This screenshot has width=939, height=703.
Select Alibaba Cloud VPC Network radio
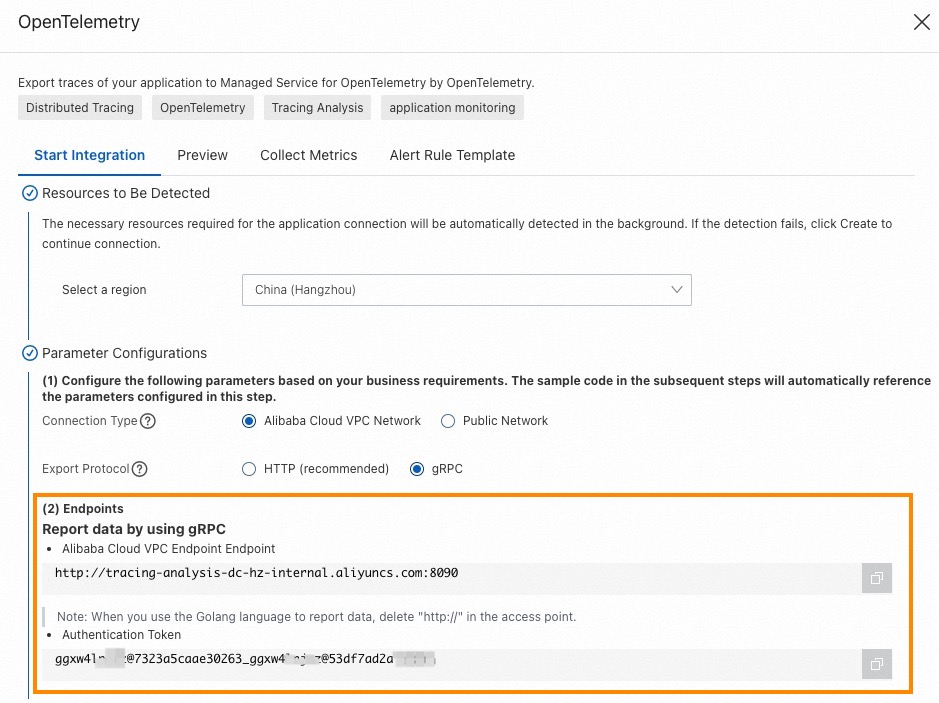(x=249, y=421)
